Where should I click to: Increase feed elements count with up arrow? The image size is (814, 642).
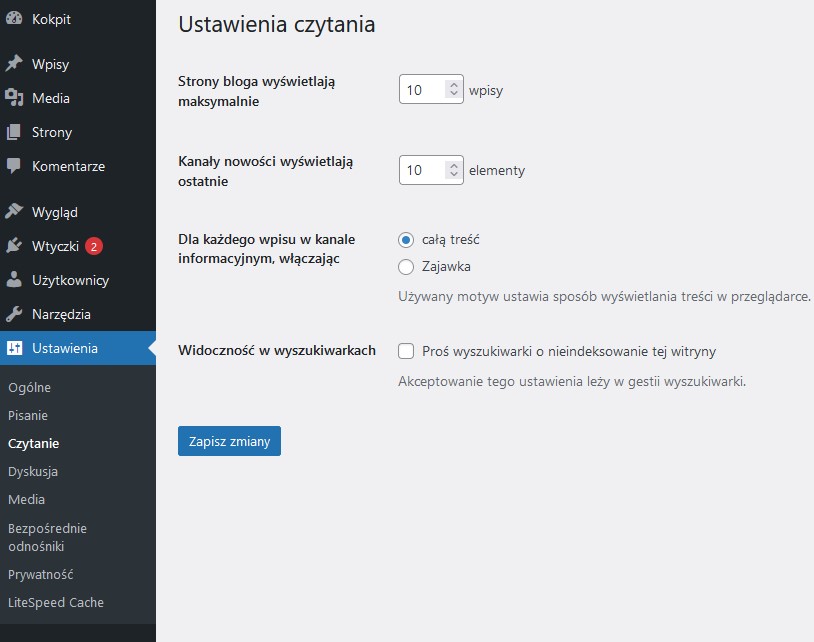(454, 166)
